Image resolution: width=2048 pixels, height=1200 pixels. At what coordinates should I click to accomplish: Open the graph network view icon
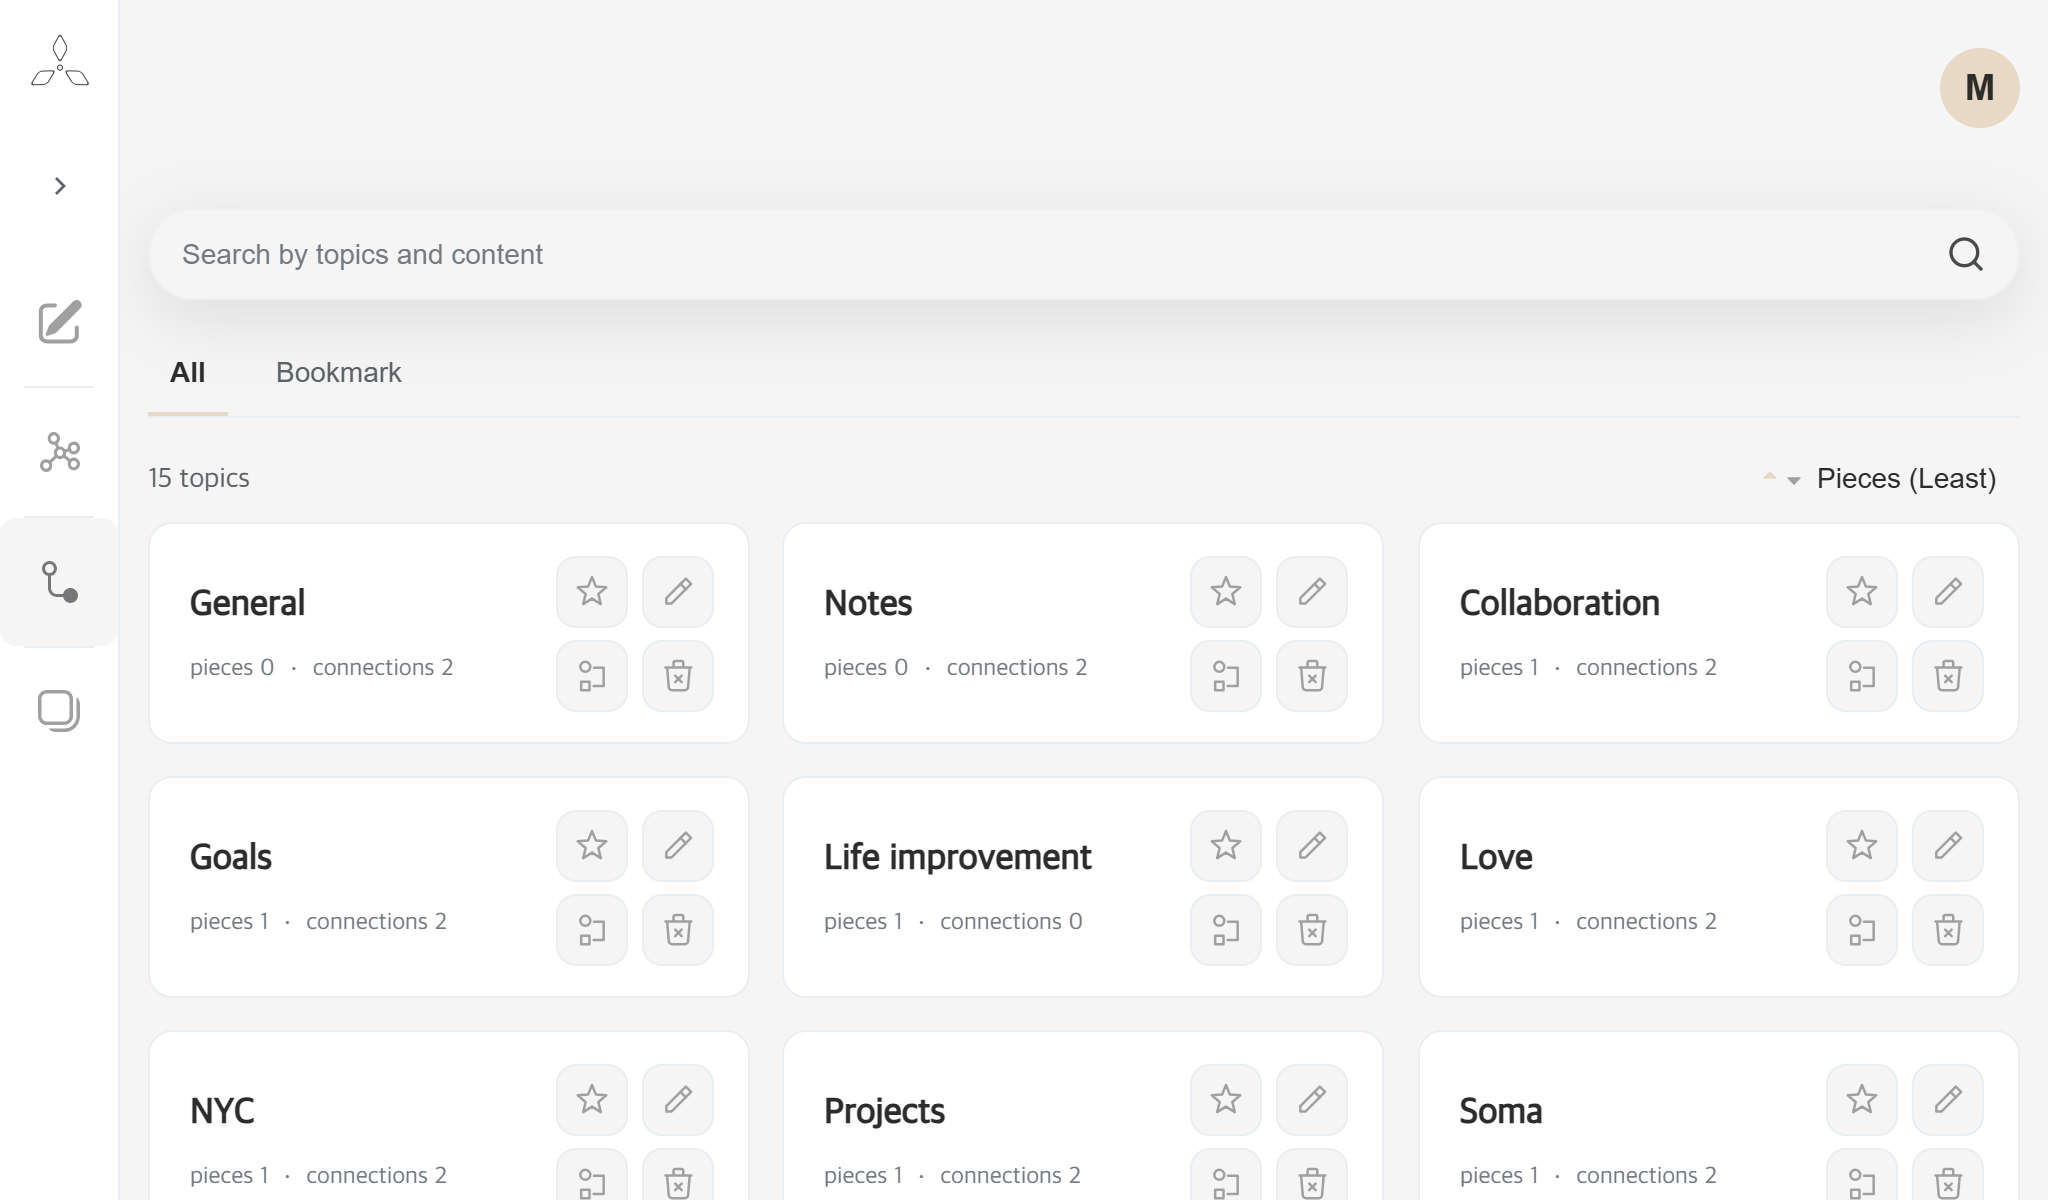pos(59,453)
